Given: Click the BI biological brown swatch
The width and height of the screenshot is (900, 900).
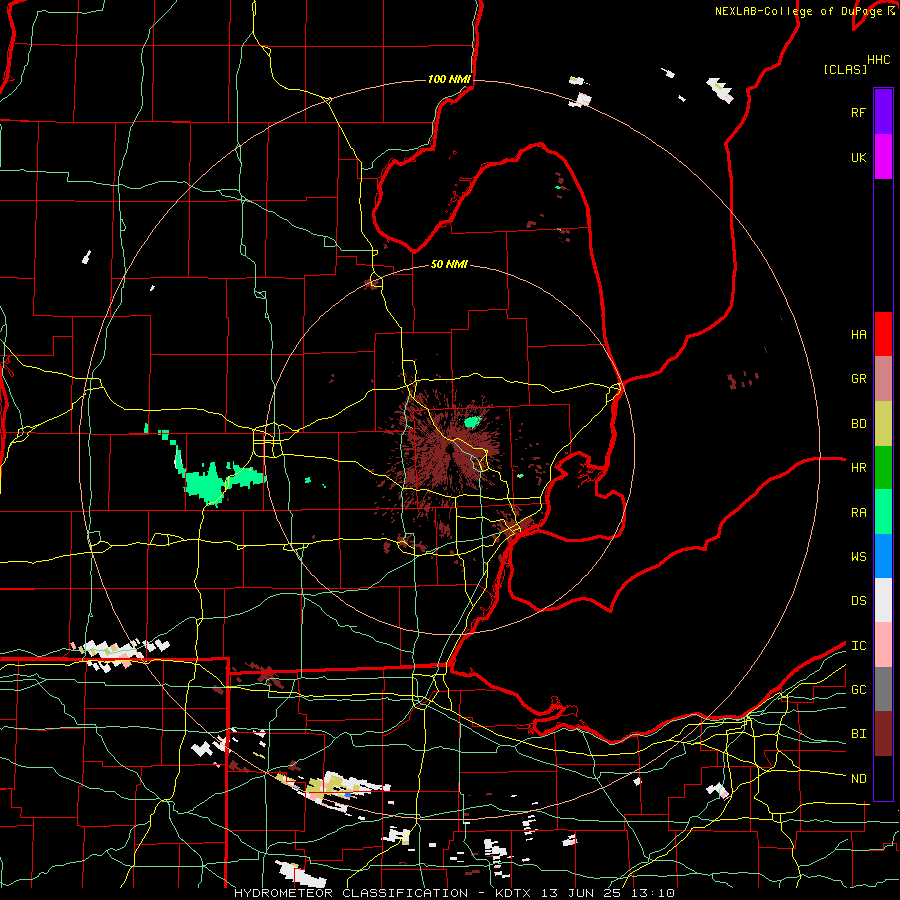Looking at the screenshot, I should point(883,734).
